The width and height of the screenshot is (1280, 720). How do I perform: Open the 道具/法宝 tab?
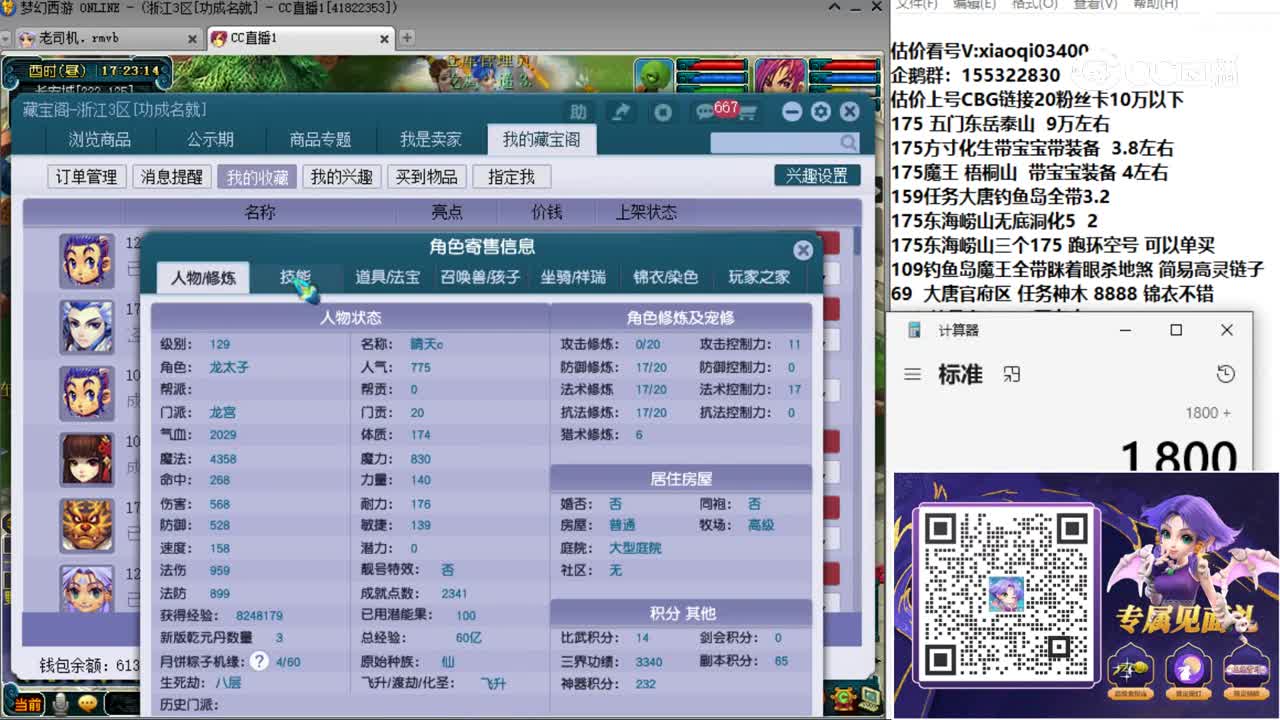coord(388,277)
